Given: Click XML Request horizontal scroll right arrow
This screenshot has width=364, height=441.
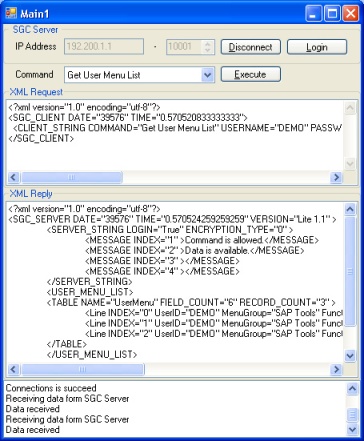Looking at the screenshot, I should pyautogui.click(x=336, y=177).
